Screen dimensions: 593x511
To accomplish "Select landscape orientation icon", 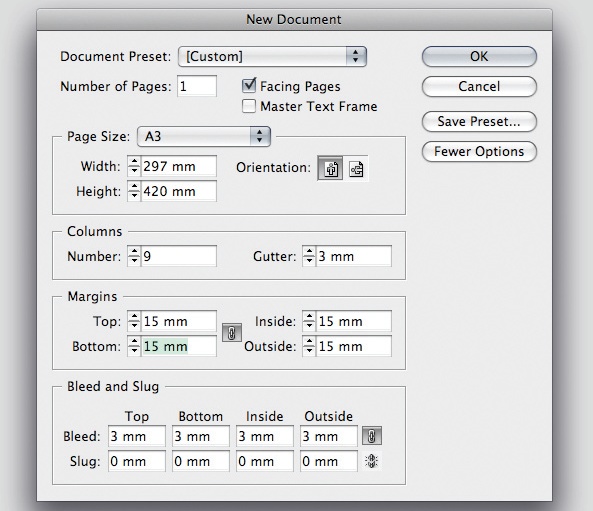I will 356,169.
